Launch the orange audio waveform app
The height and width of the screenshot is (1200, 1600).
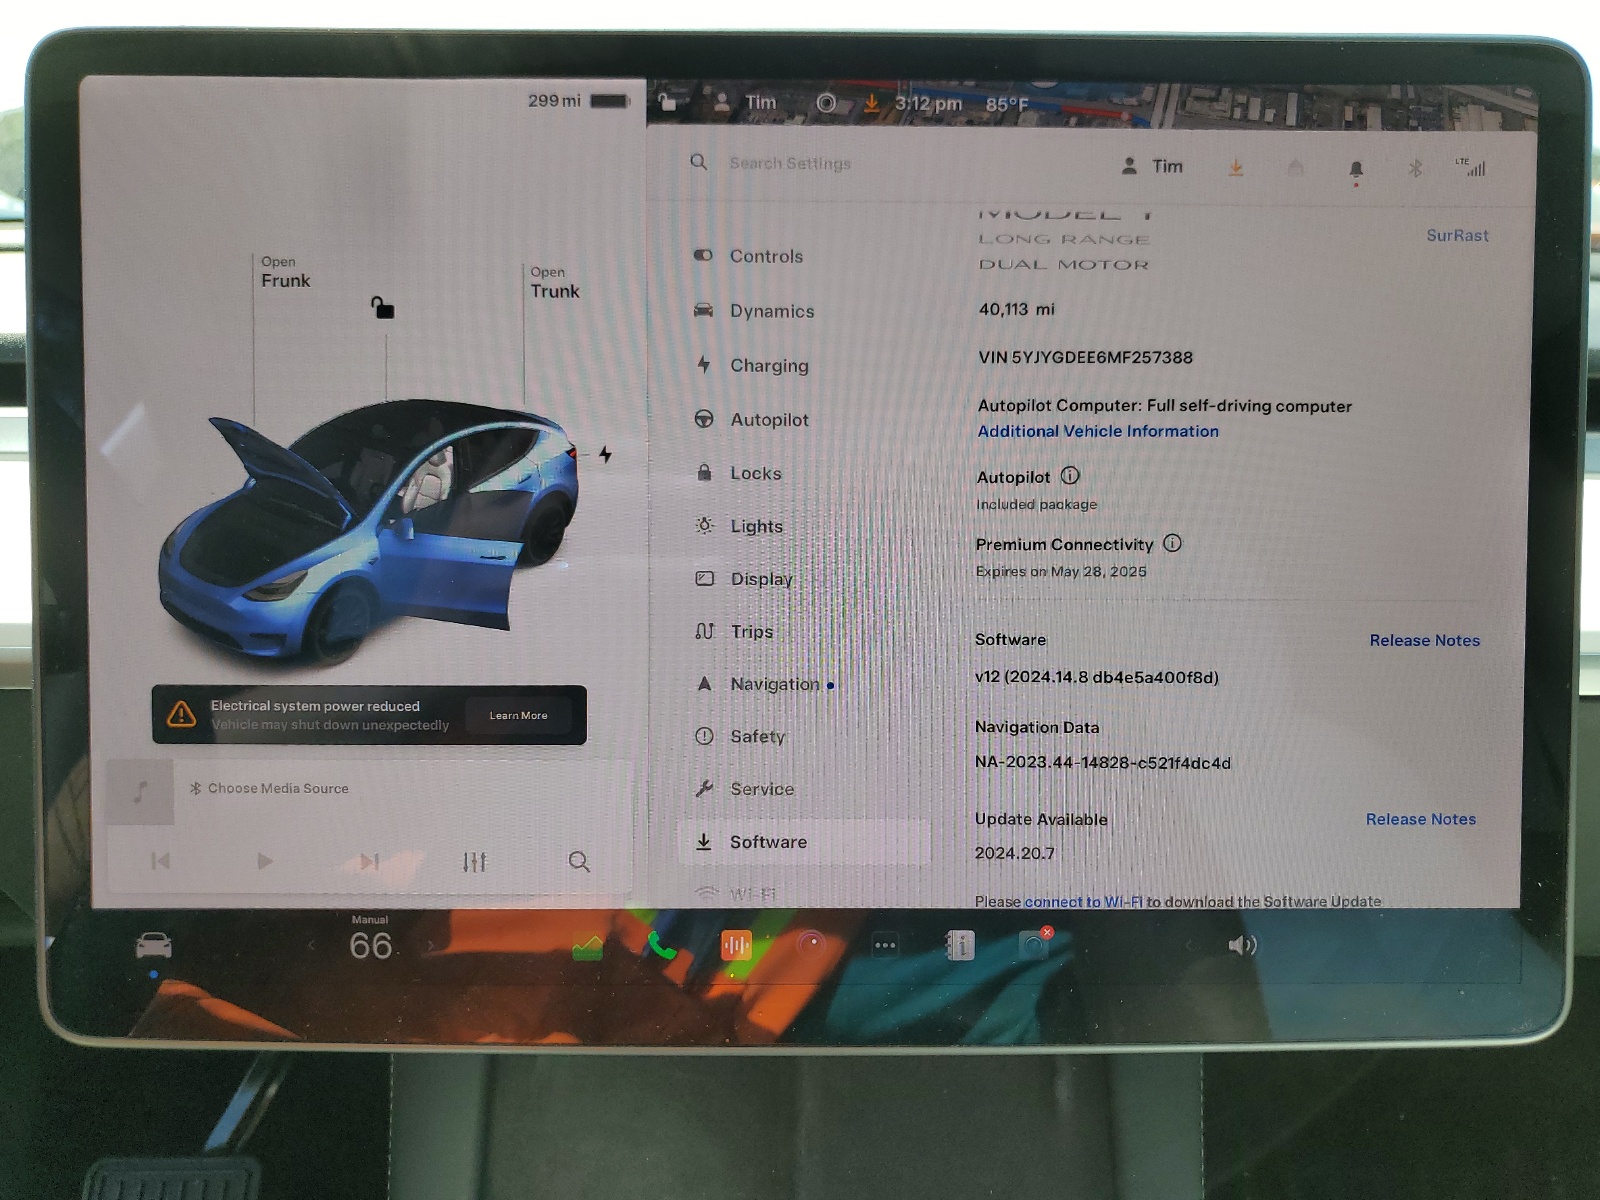coord(736,945)
